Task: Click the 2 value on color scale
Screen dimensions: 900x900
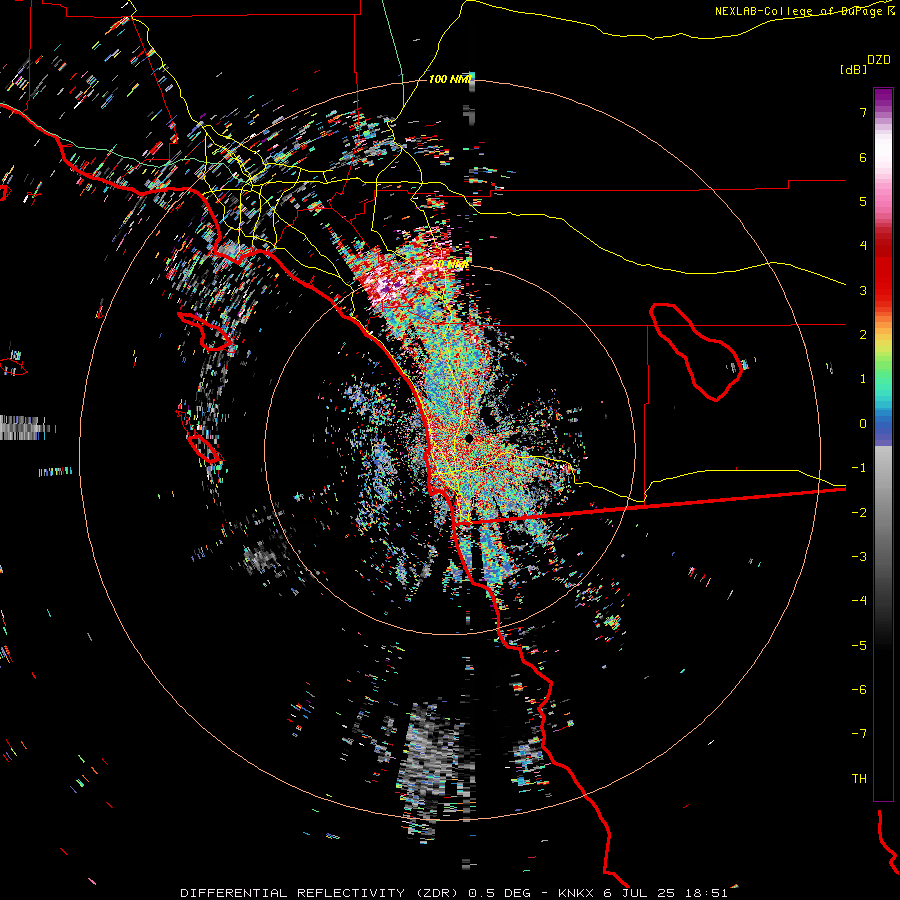Action: pos(863,335)
